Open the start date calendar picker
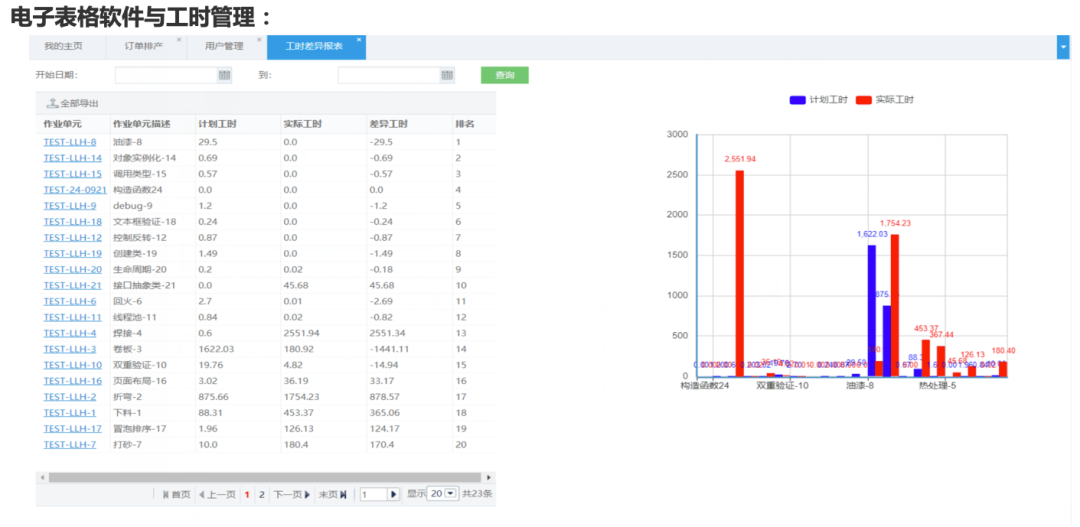This screenshot has width=1080, height=527. pyautogui.click(x=224, y=75)
